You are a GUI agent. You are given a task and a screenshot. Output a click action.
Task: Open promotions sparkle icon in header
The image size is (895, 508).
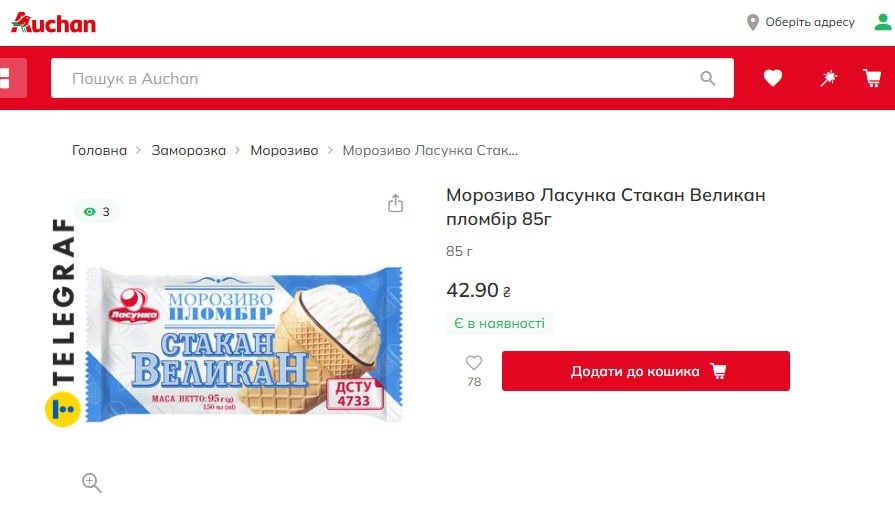click(828, 78)
